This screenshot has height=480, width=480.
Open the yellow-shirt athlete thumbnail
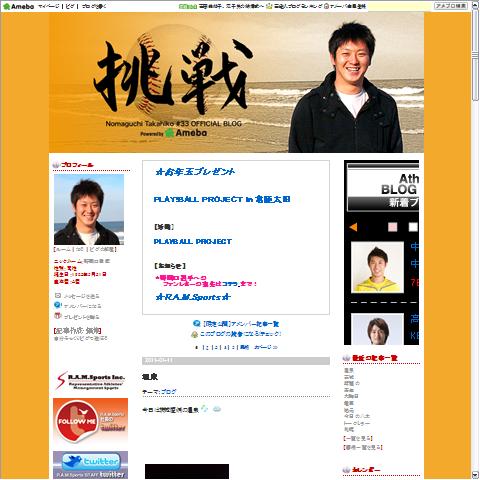377,268
